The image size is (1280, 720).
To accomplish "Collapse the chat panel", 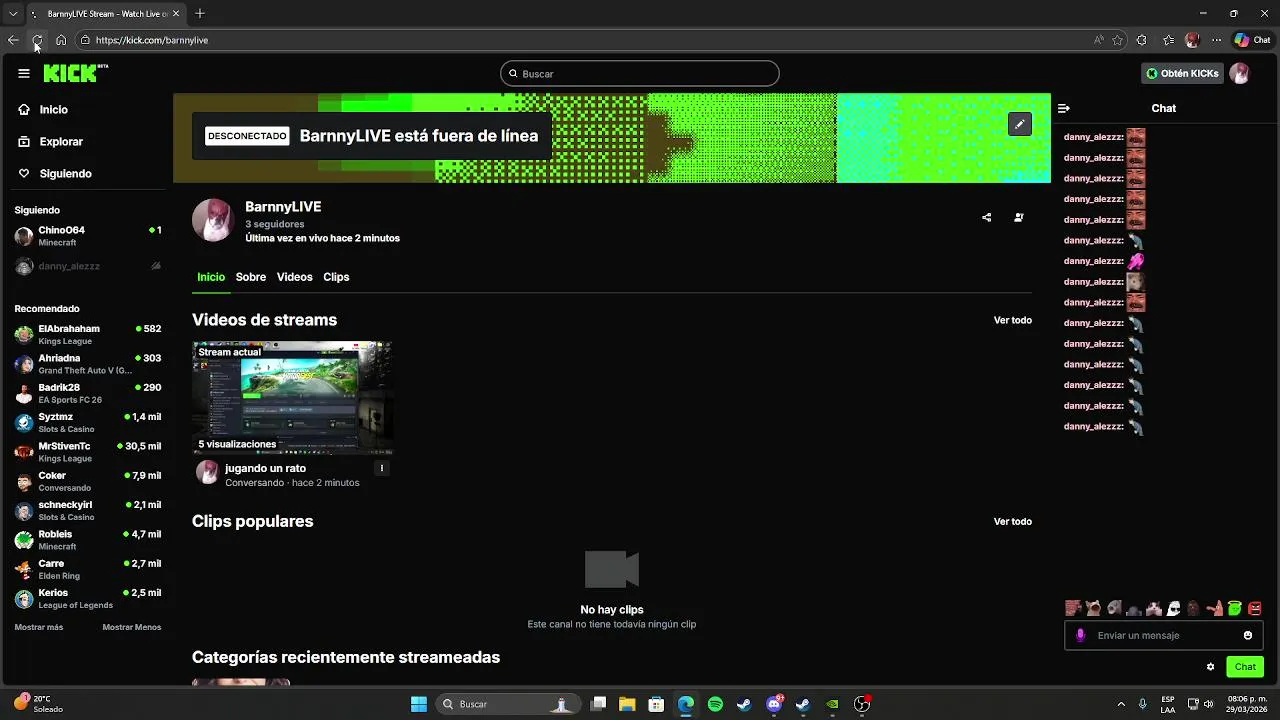I will tap(1064, 108).
